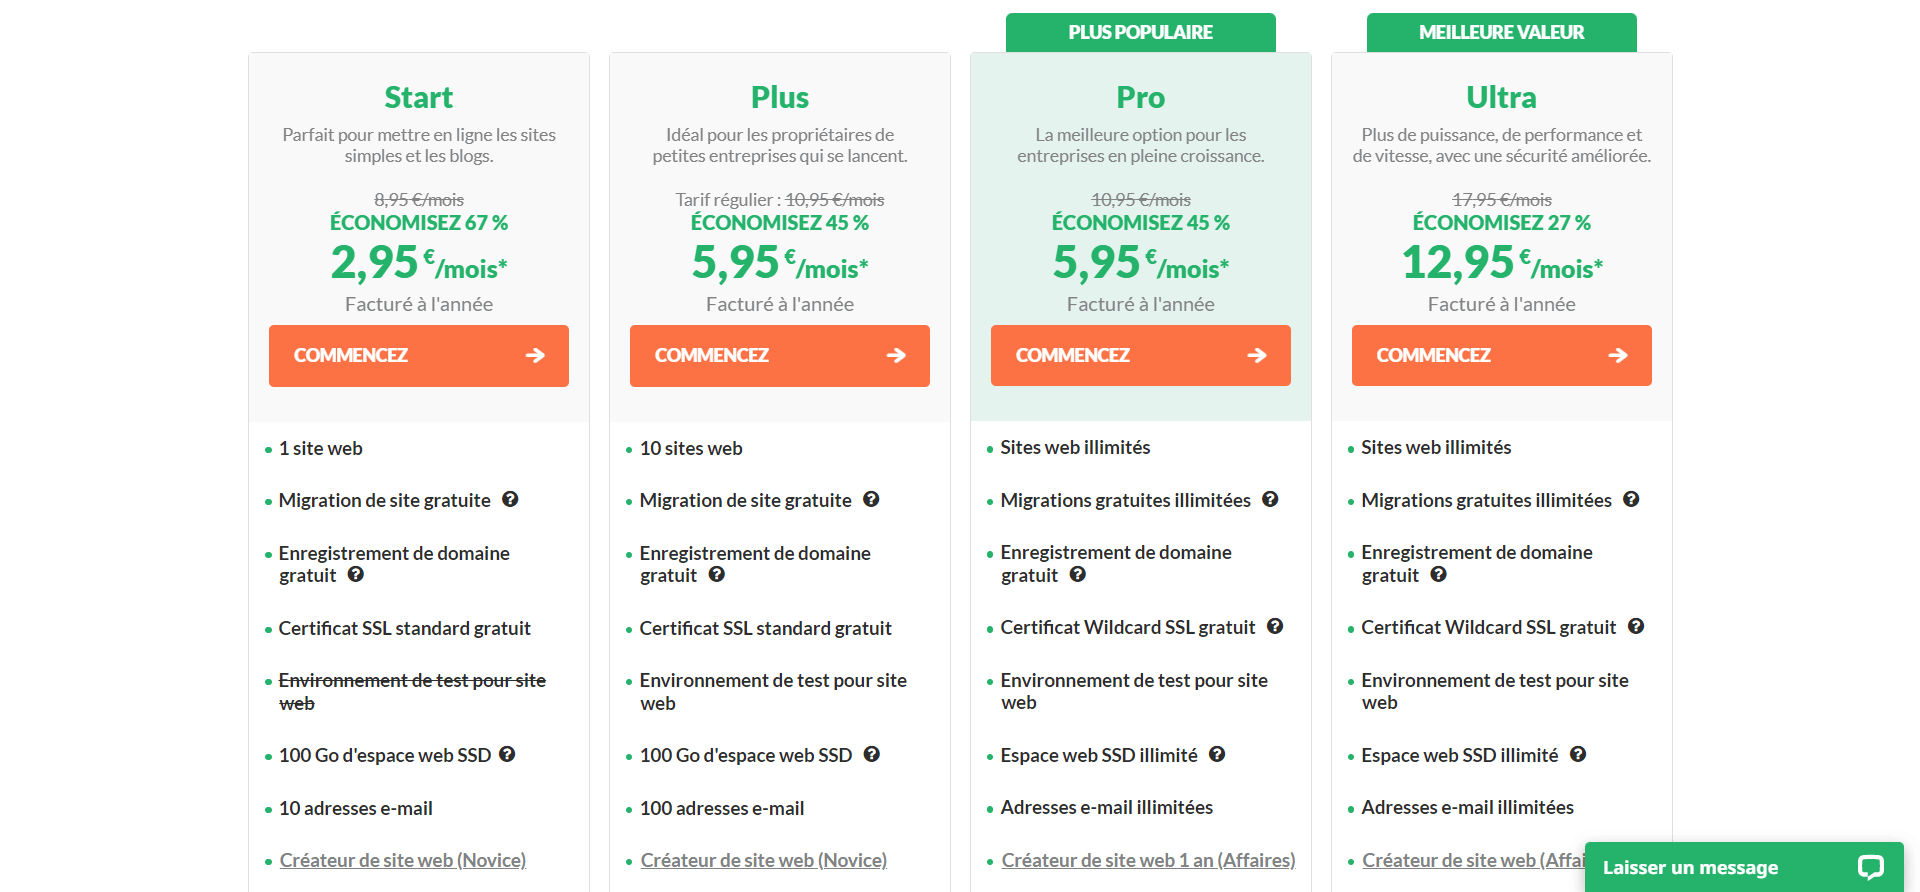Open tooltip for Pro unlimited SSD web space

1217,754
